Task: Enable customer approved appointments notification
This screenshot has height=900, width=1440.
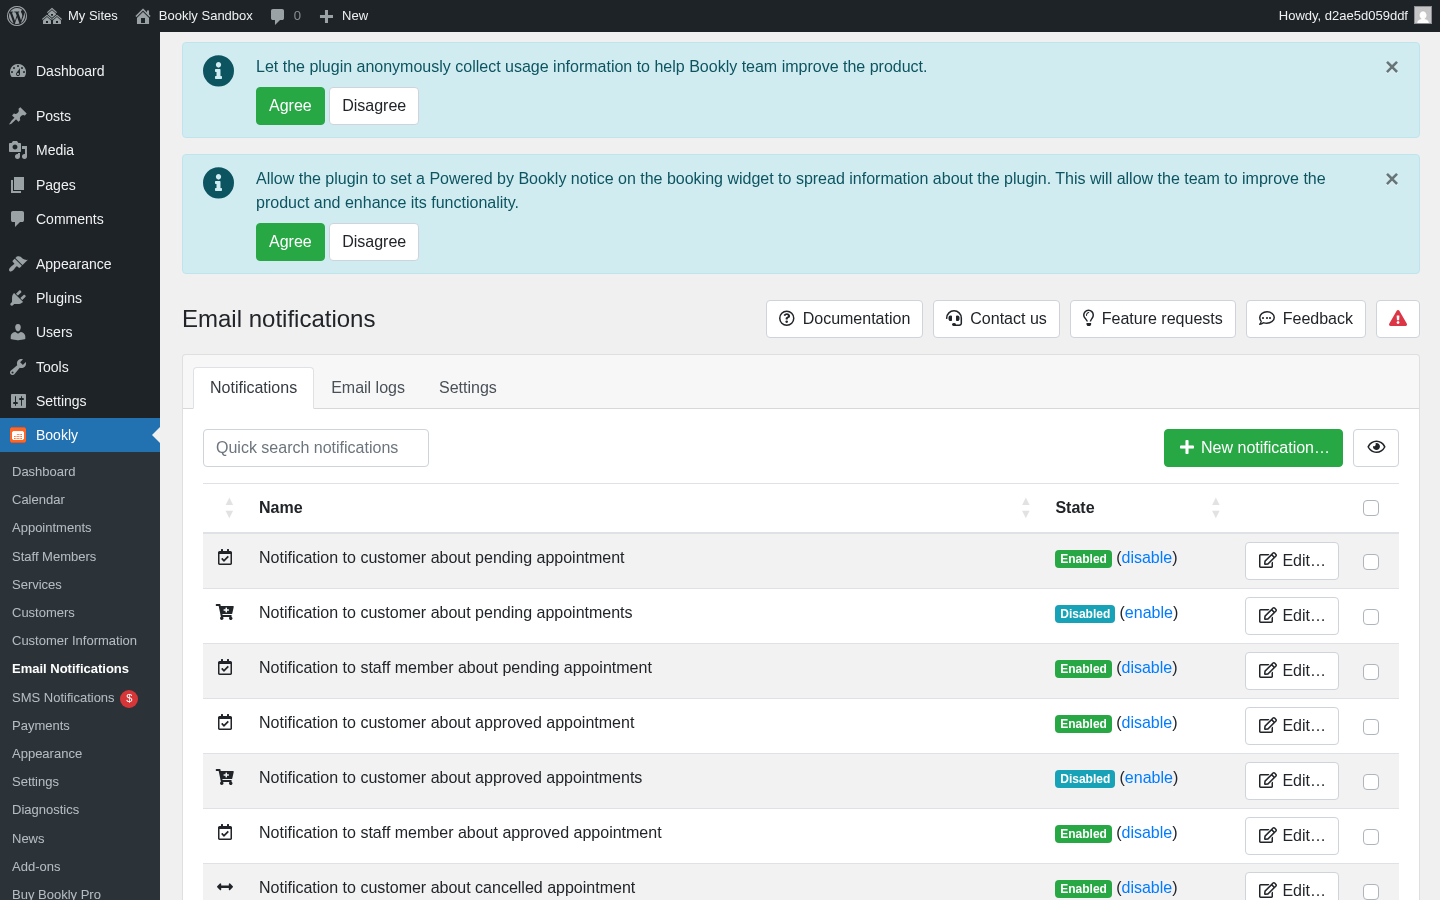Action: pos(1148,778)
